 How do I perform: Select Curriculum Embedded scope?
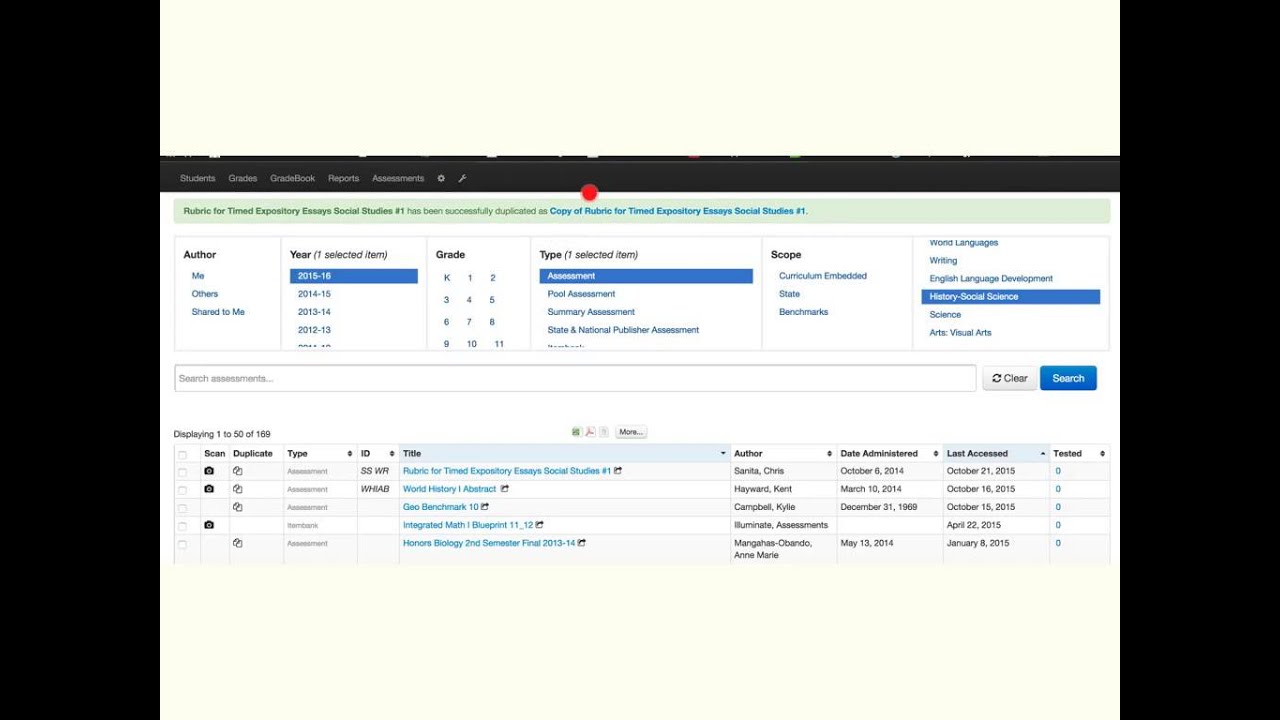point(823,276)
